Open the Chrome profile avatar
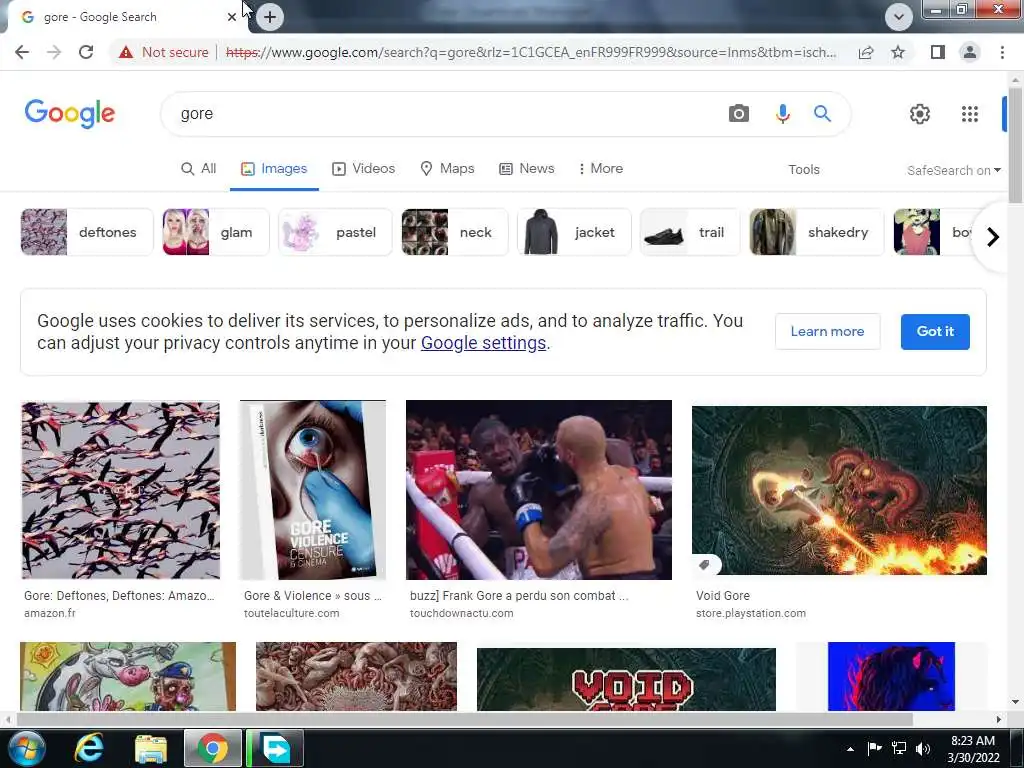This screenshot has width=1024, height=768. coord(970,52)
